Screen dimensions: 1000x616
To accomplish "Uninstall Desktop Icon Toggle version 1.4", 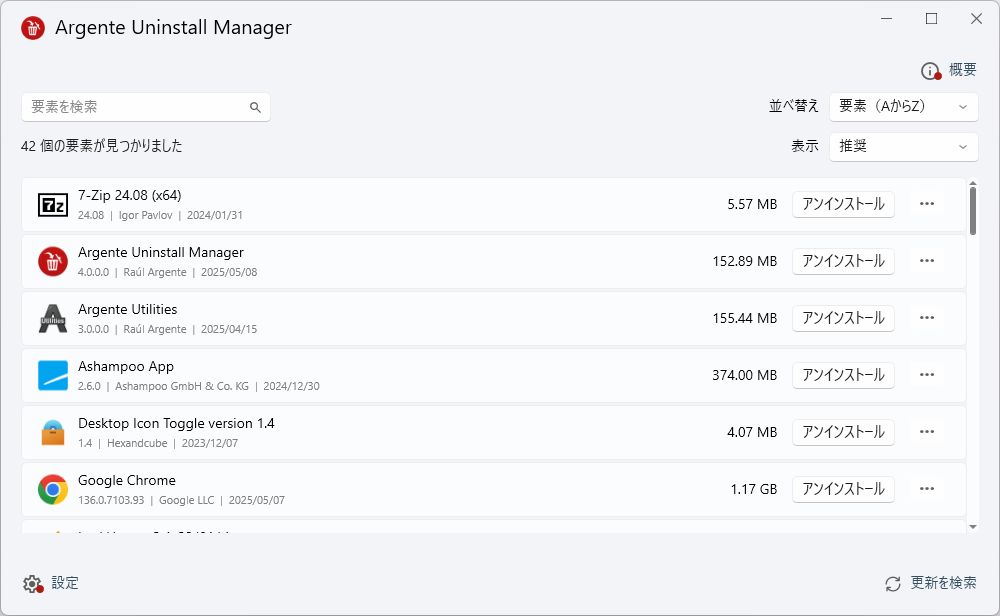I will pyautogui.click(x=843, y=432).
